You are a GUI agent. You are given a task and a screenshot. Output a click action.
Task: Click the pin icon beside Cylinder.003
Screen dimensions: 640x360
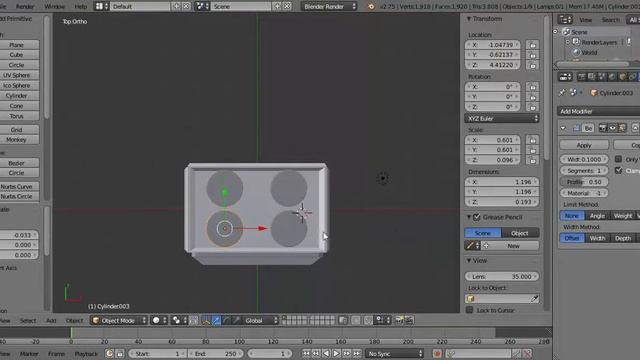(x=562, y=93)
